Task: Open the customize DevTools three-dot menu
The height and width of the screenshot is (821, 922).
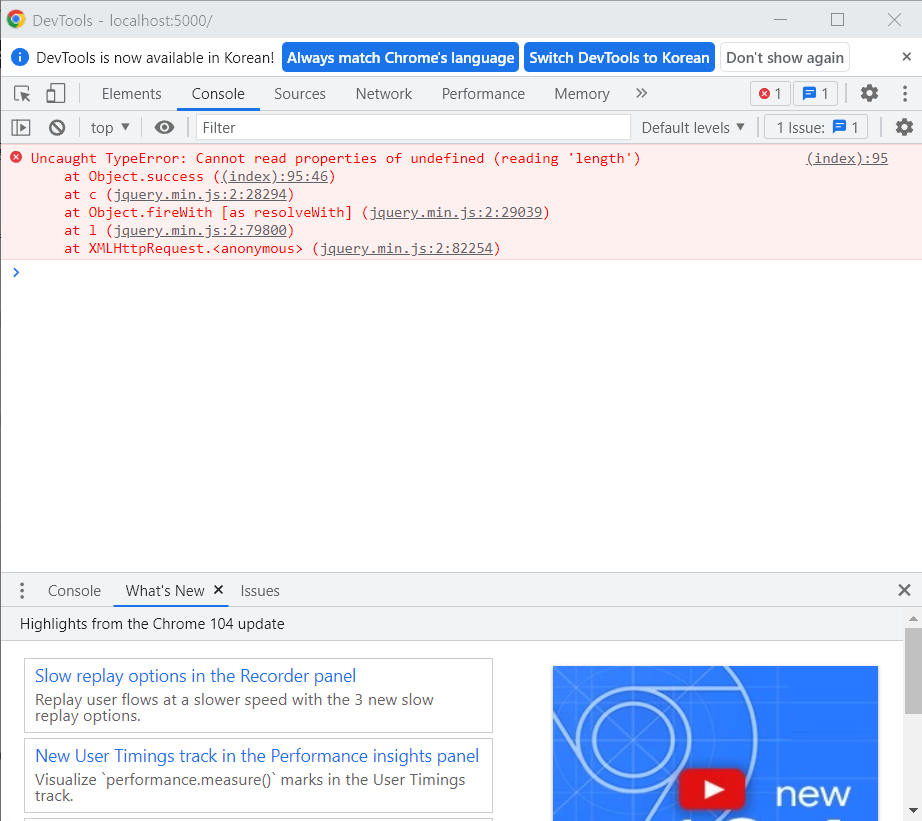Action: point(905,93)
